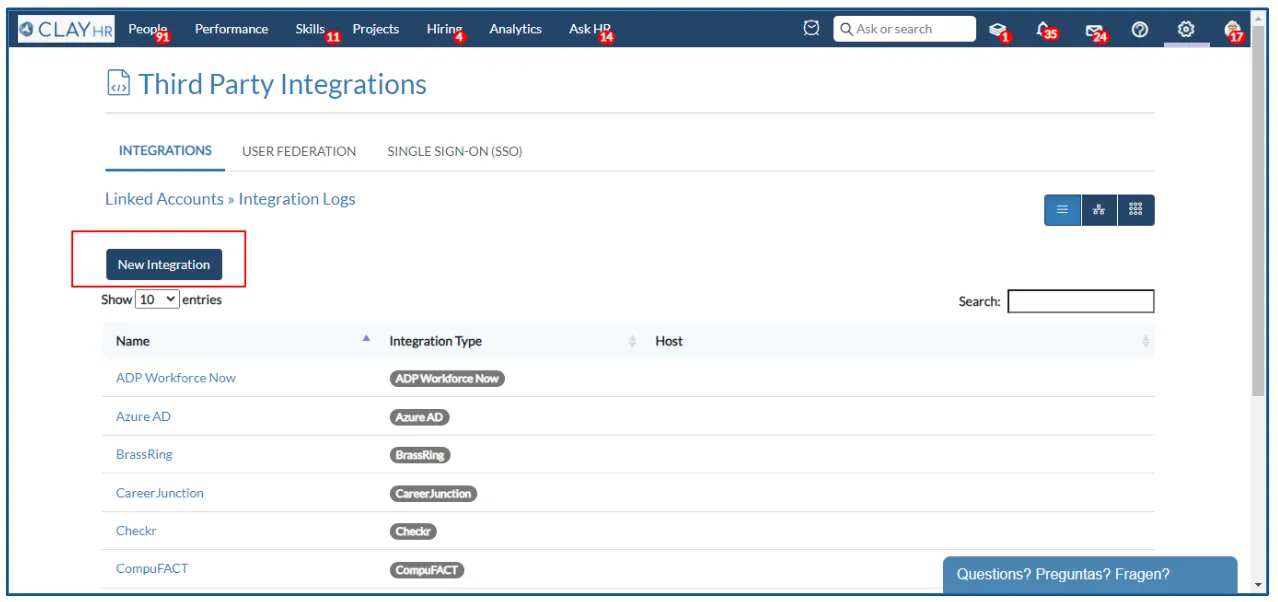Click the CareerJunction type badge
Screen dimensions: 1278x602
(x=433, y=493)
